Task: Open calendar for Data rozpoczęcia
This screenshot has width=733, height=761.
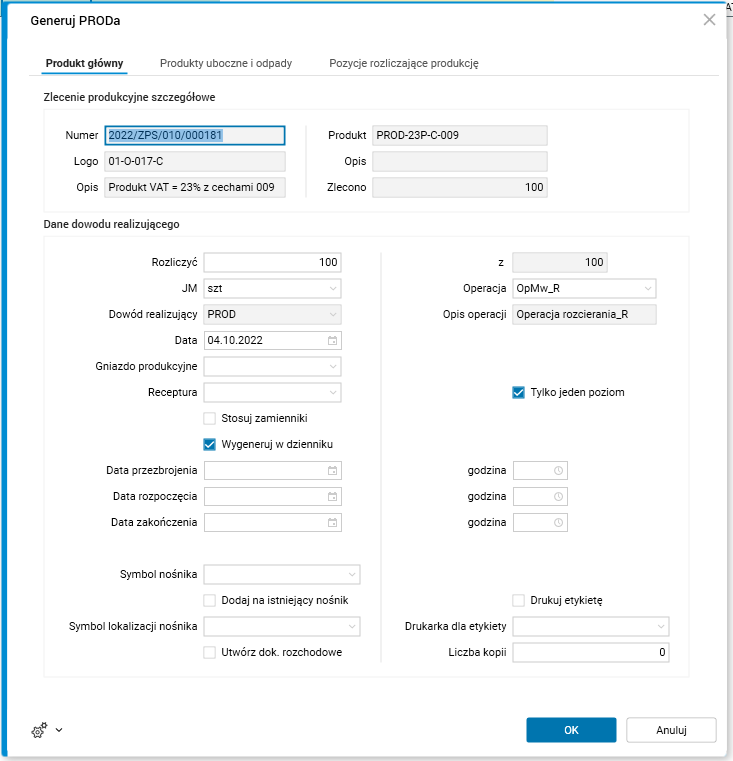Action: click(x=333, y=496)
